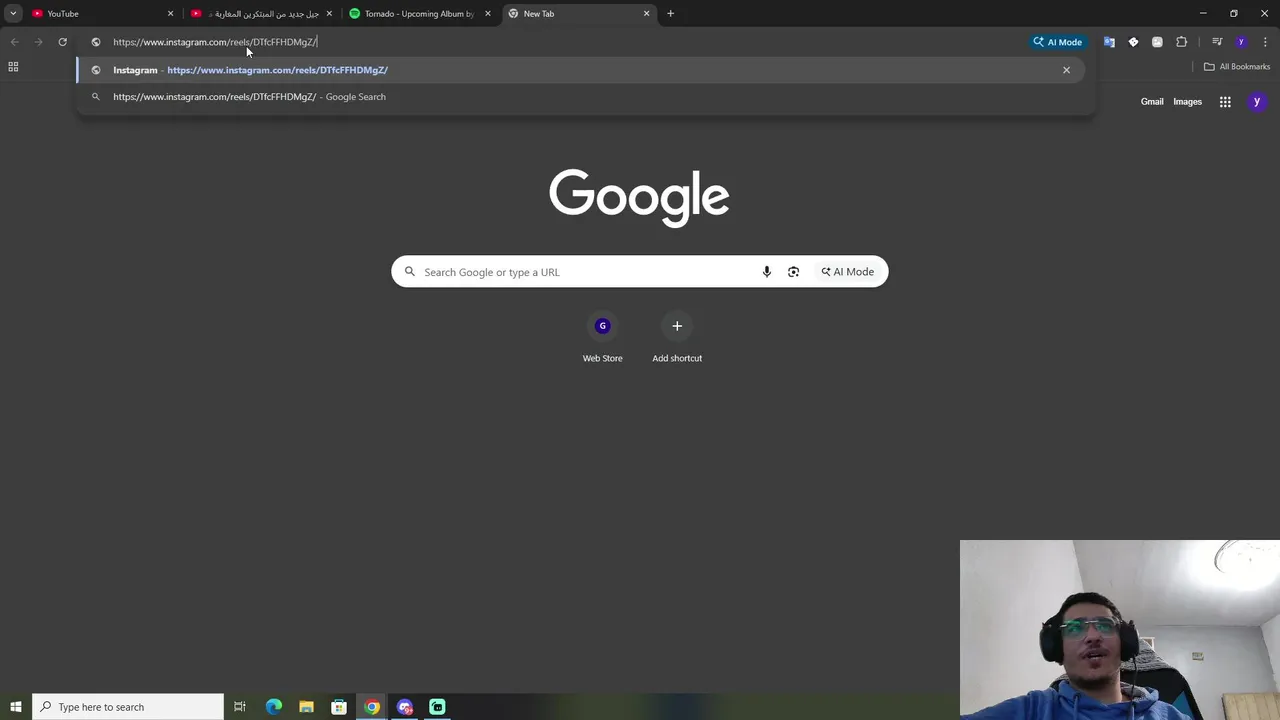Viewport: 1280px width, 720px height.
Task: Open the green app icon in taskbar
Action: [437, 707]
